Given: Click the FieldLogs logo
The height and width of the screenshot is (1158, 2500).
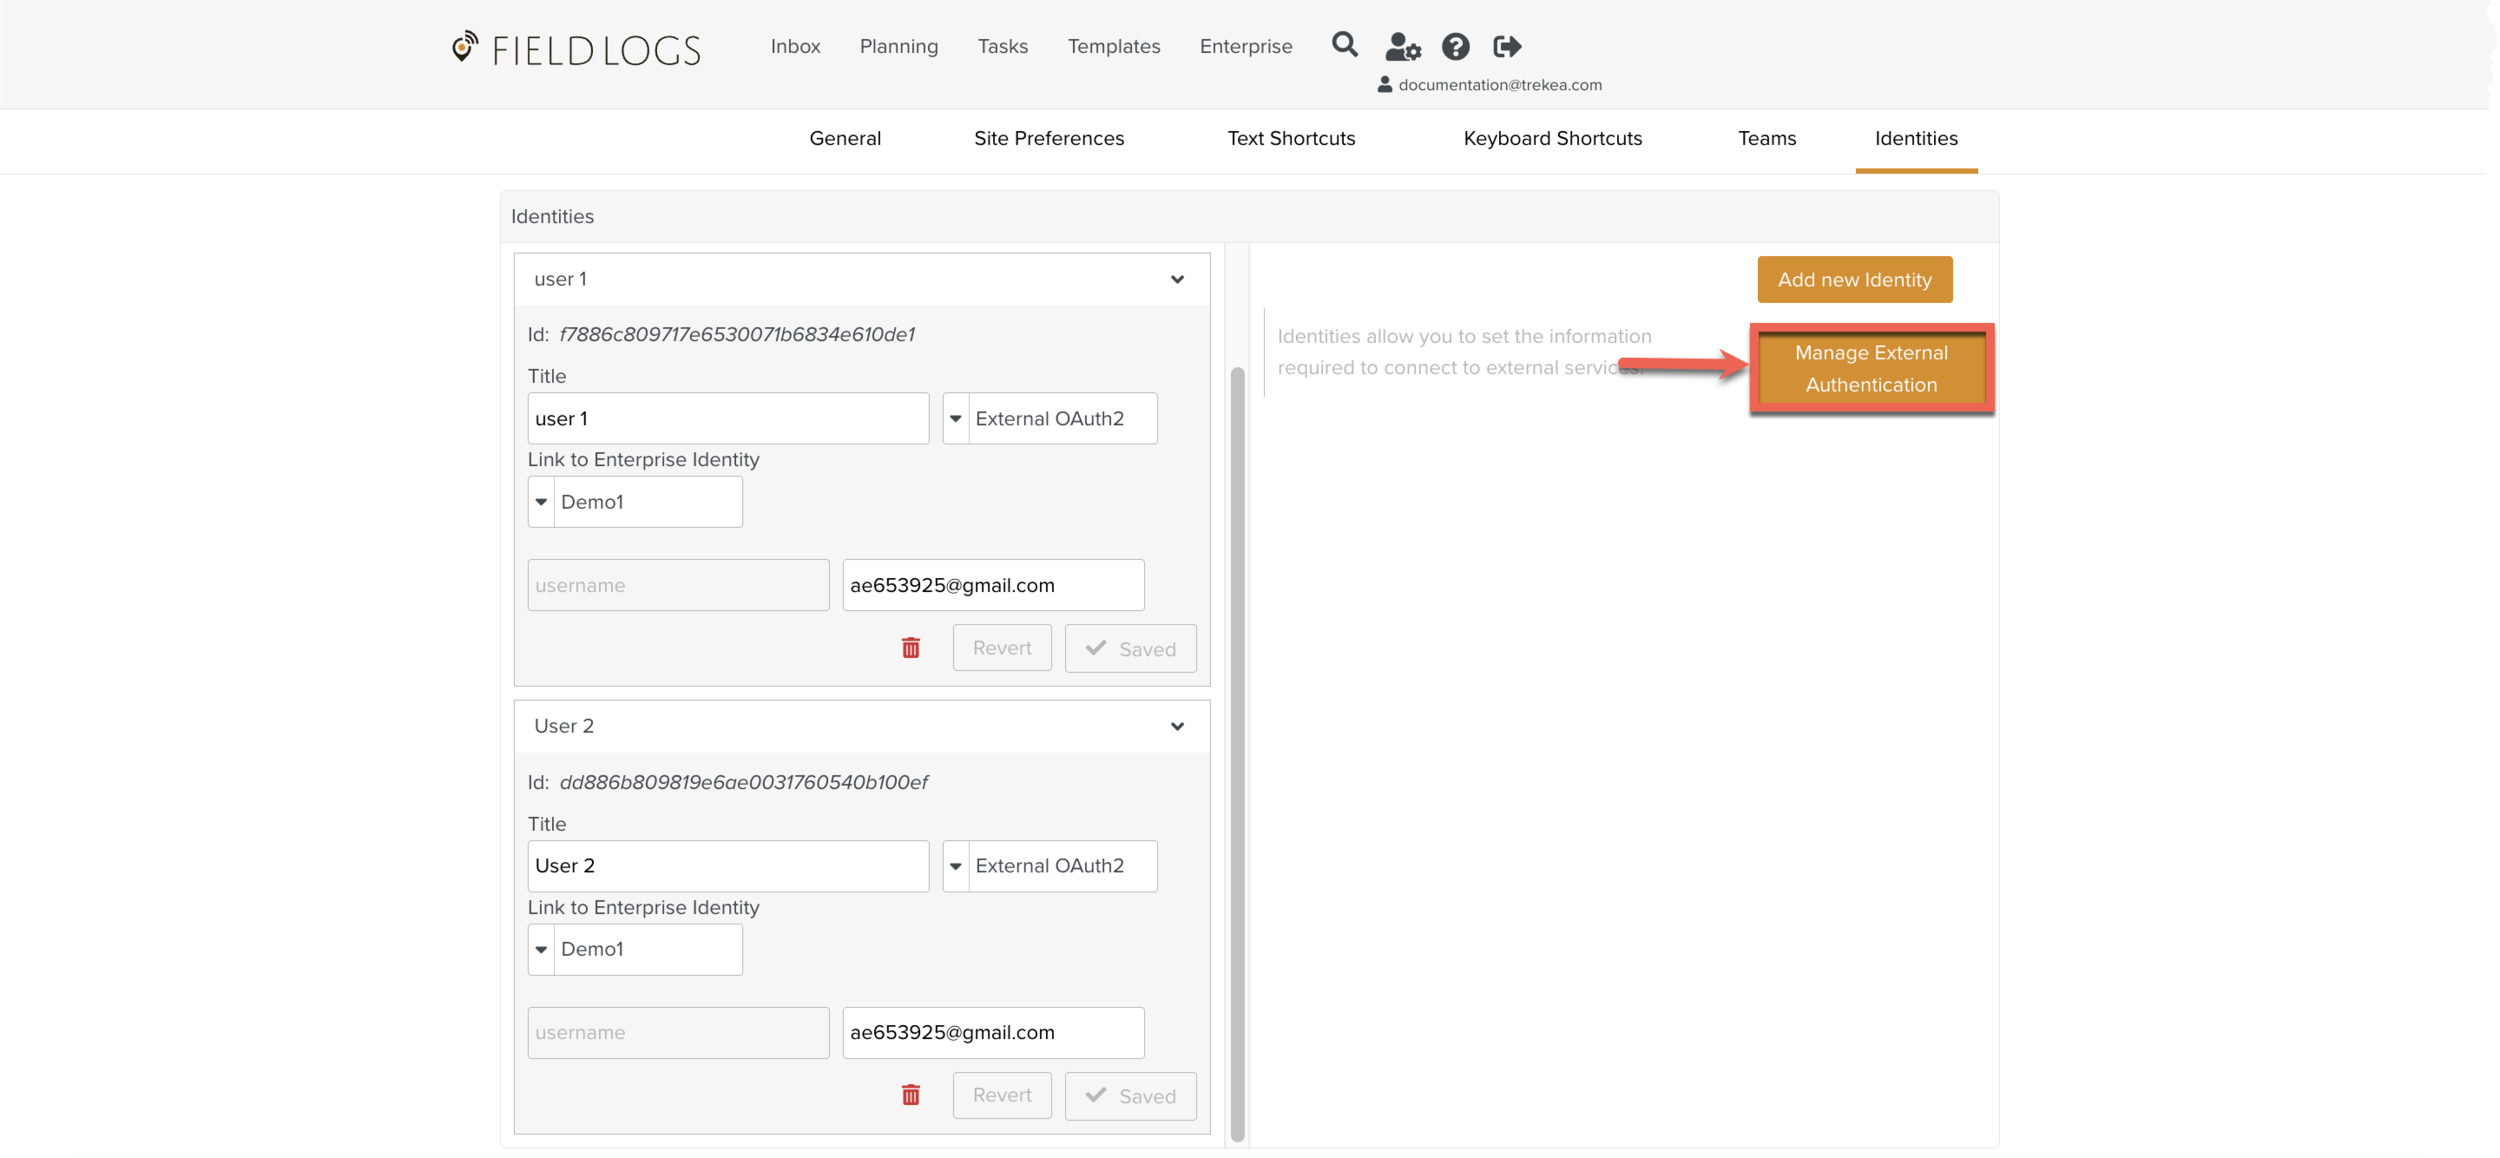Looking at the screenshot, I should (577, 49).
